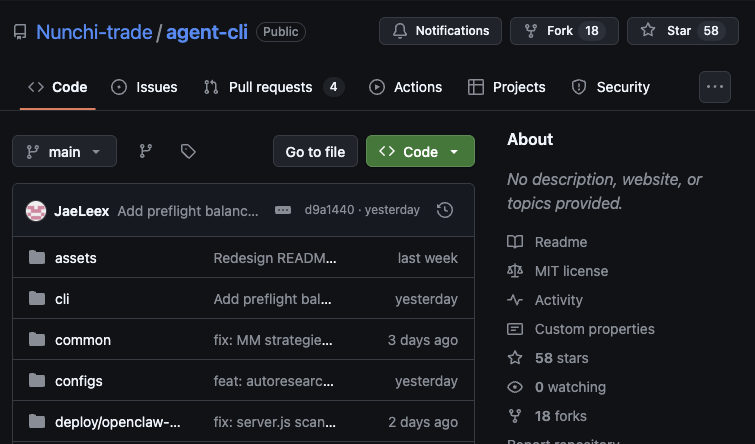
Task: Click the eye icon beside 0 watching
Action: click(515, 387)
